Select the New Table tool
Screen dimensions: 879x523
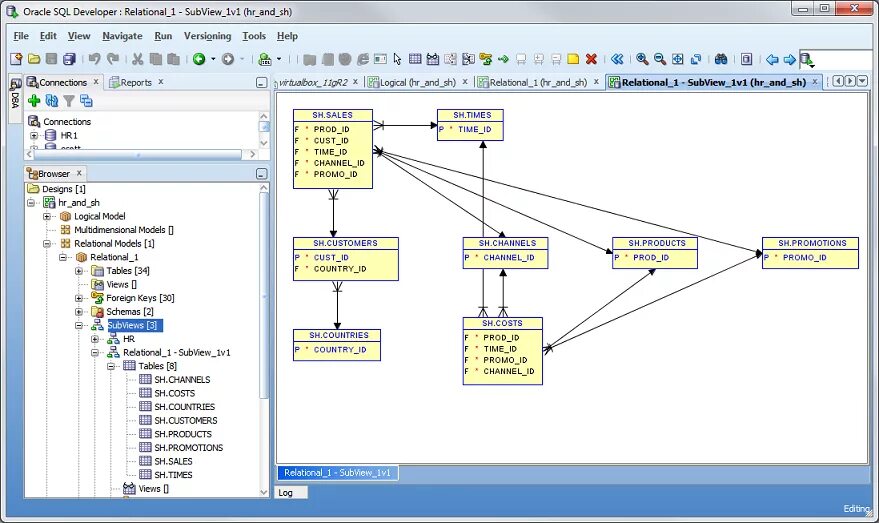(x=415, y=59)
